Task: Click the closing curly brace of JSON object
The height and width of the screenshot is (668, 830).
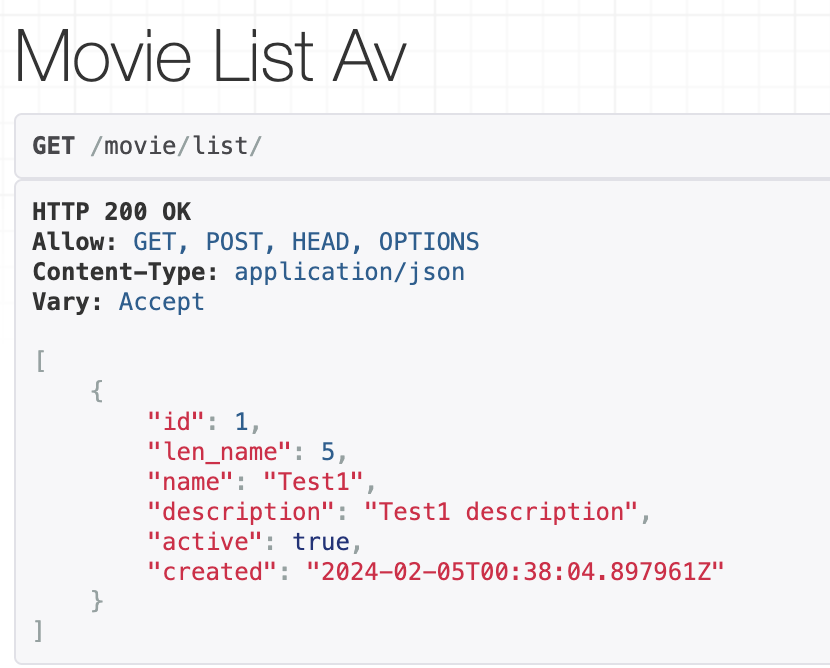Action: (97, 602)
